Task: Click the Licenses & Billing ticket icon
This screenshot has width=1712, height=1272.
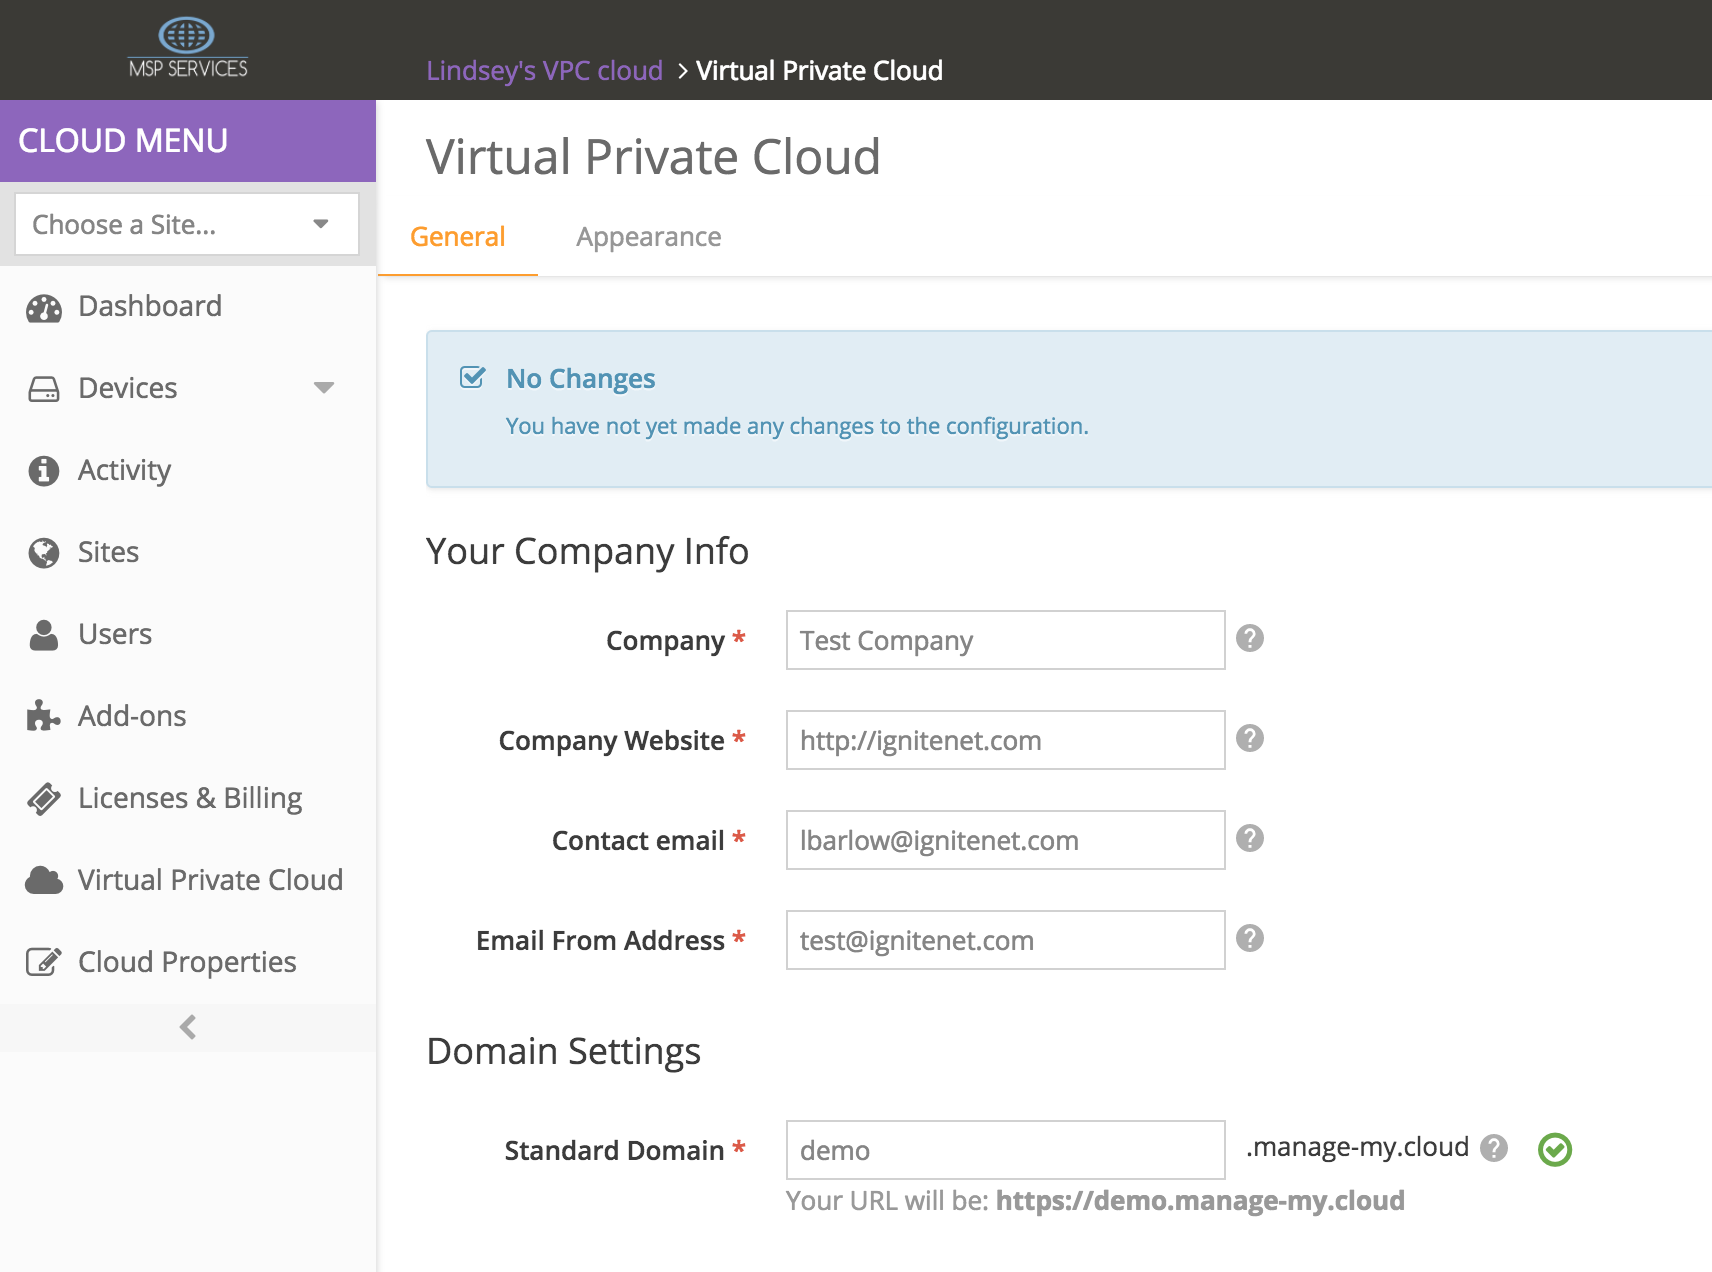Action: [44, 798]
